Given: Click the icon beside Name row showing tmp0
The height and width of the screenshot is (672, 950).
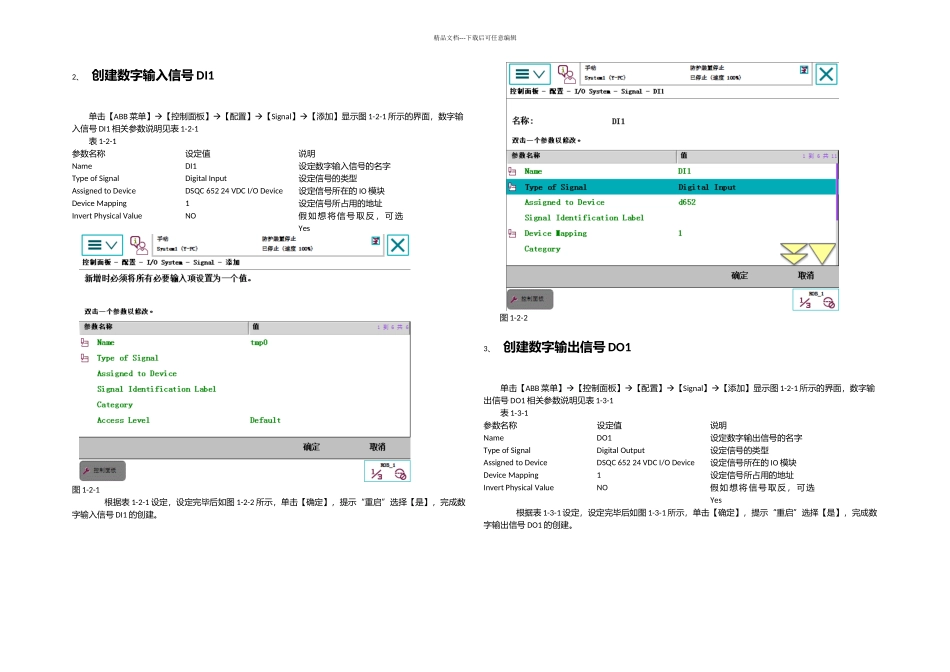Looking at the screenshot, I should [x=85, y=342].
